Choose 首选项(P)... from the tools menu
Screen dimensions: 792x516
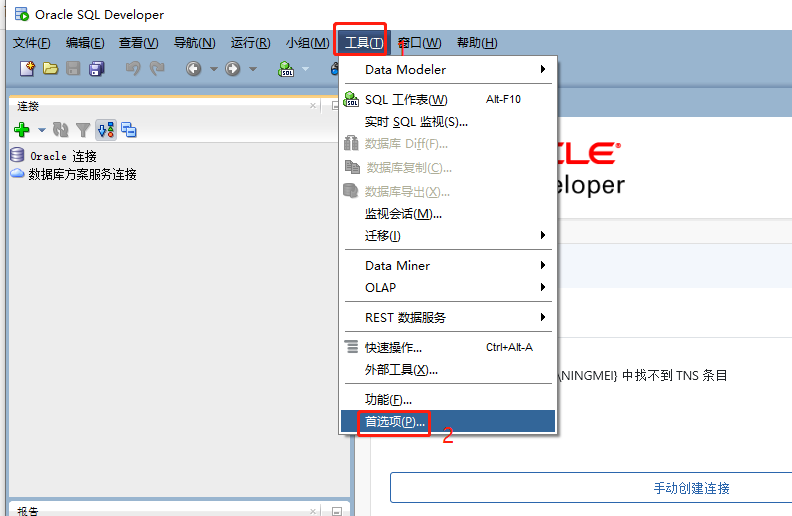pos(448,421)
